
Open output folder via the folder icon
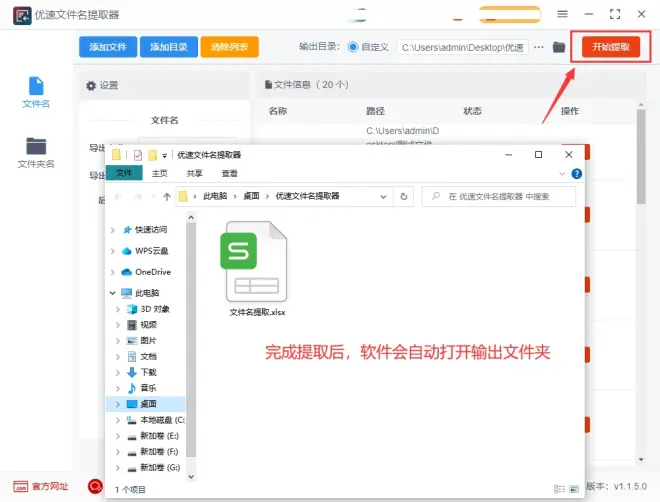pos(559,47)
